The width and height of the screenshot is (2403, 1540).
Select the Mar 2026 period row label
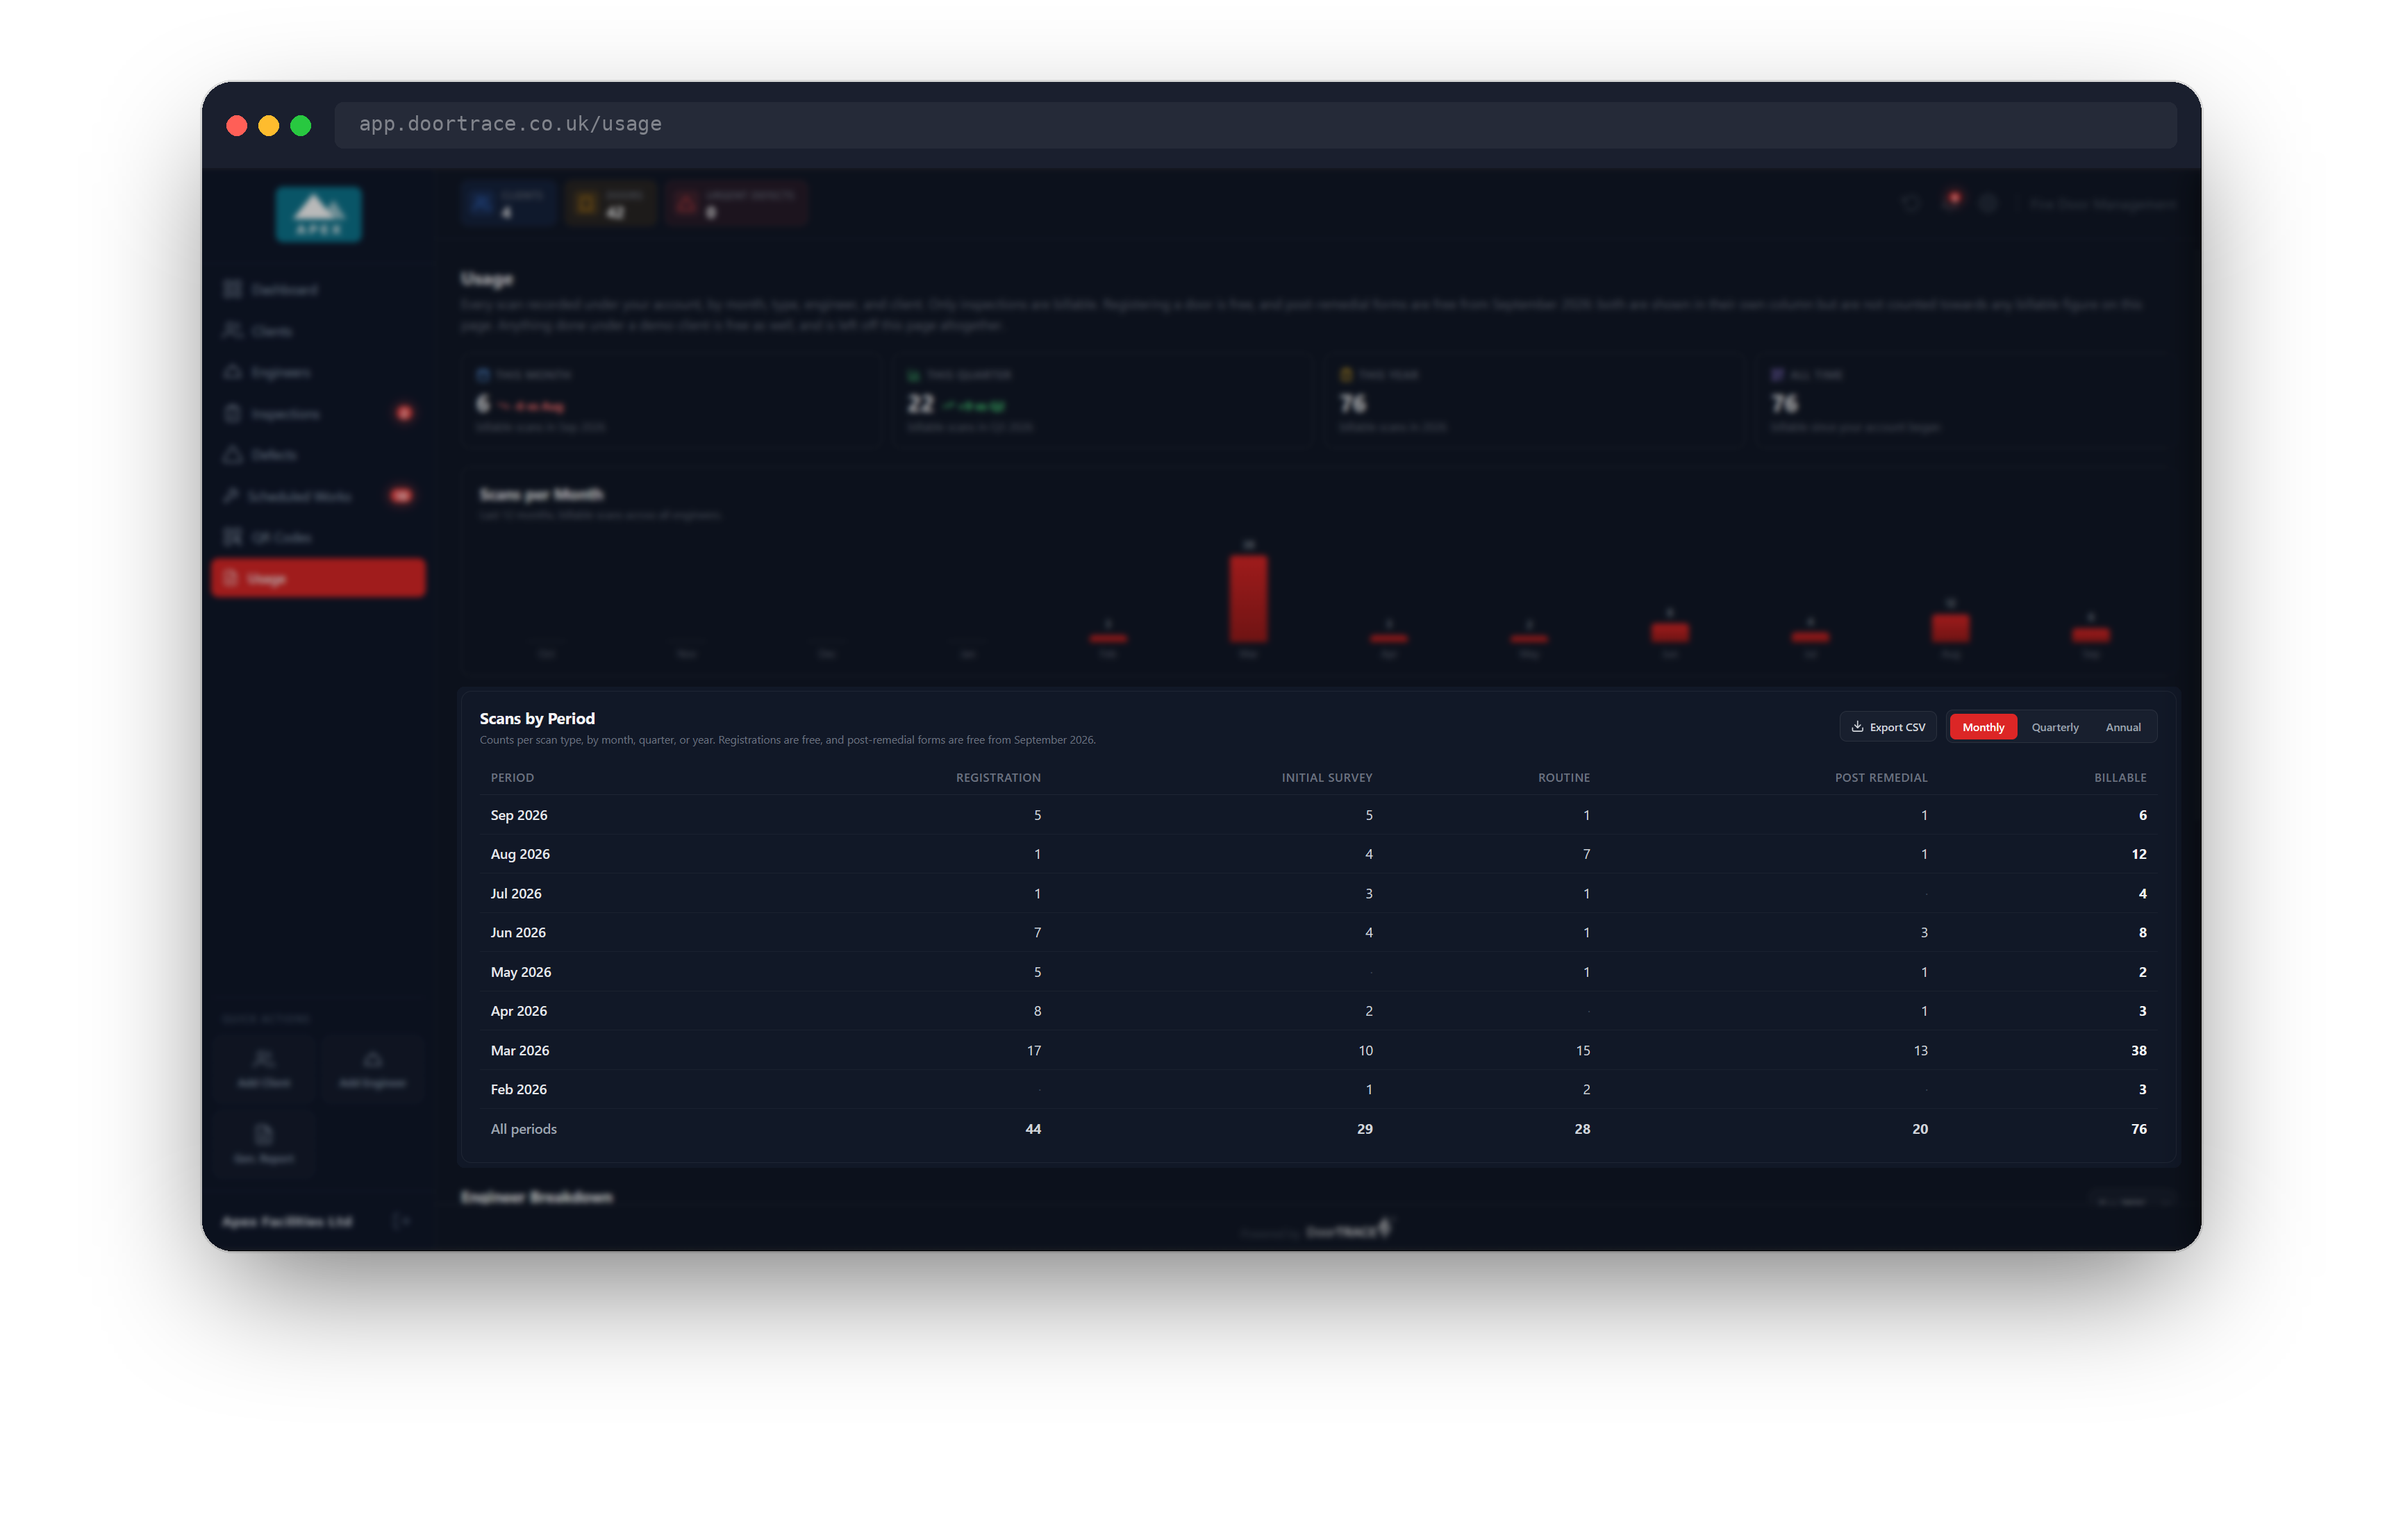pyautogui.click(x=519, y=1050)
